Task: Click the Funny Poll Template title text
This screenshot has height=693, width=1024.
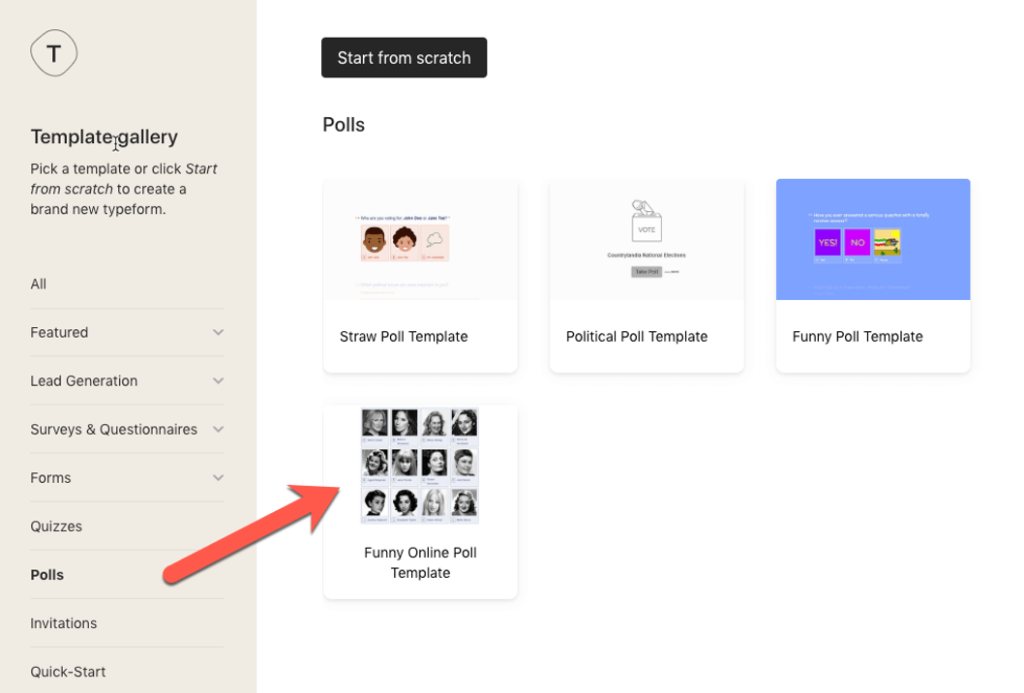Action: click(857, 337)
